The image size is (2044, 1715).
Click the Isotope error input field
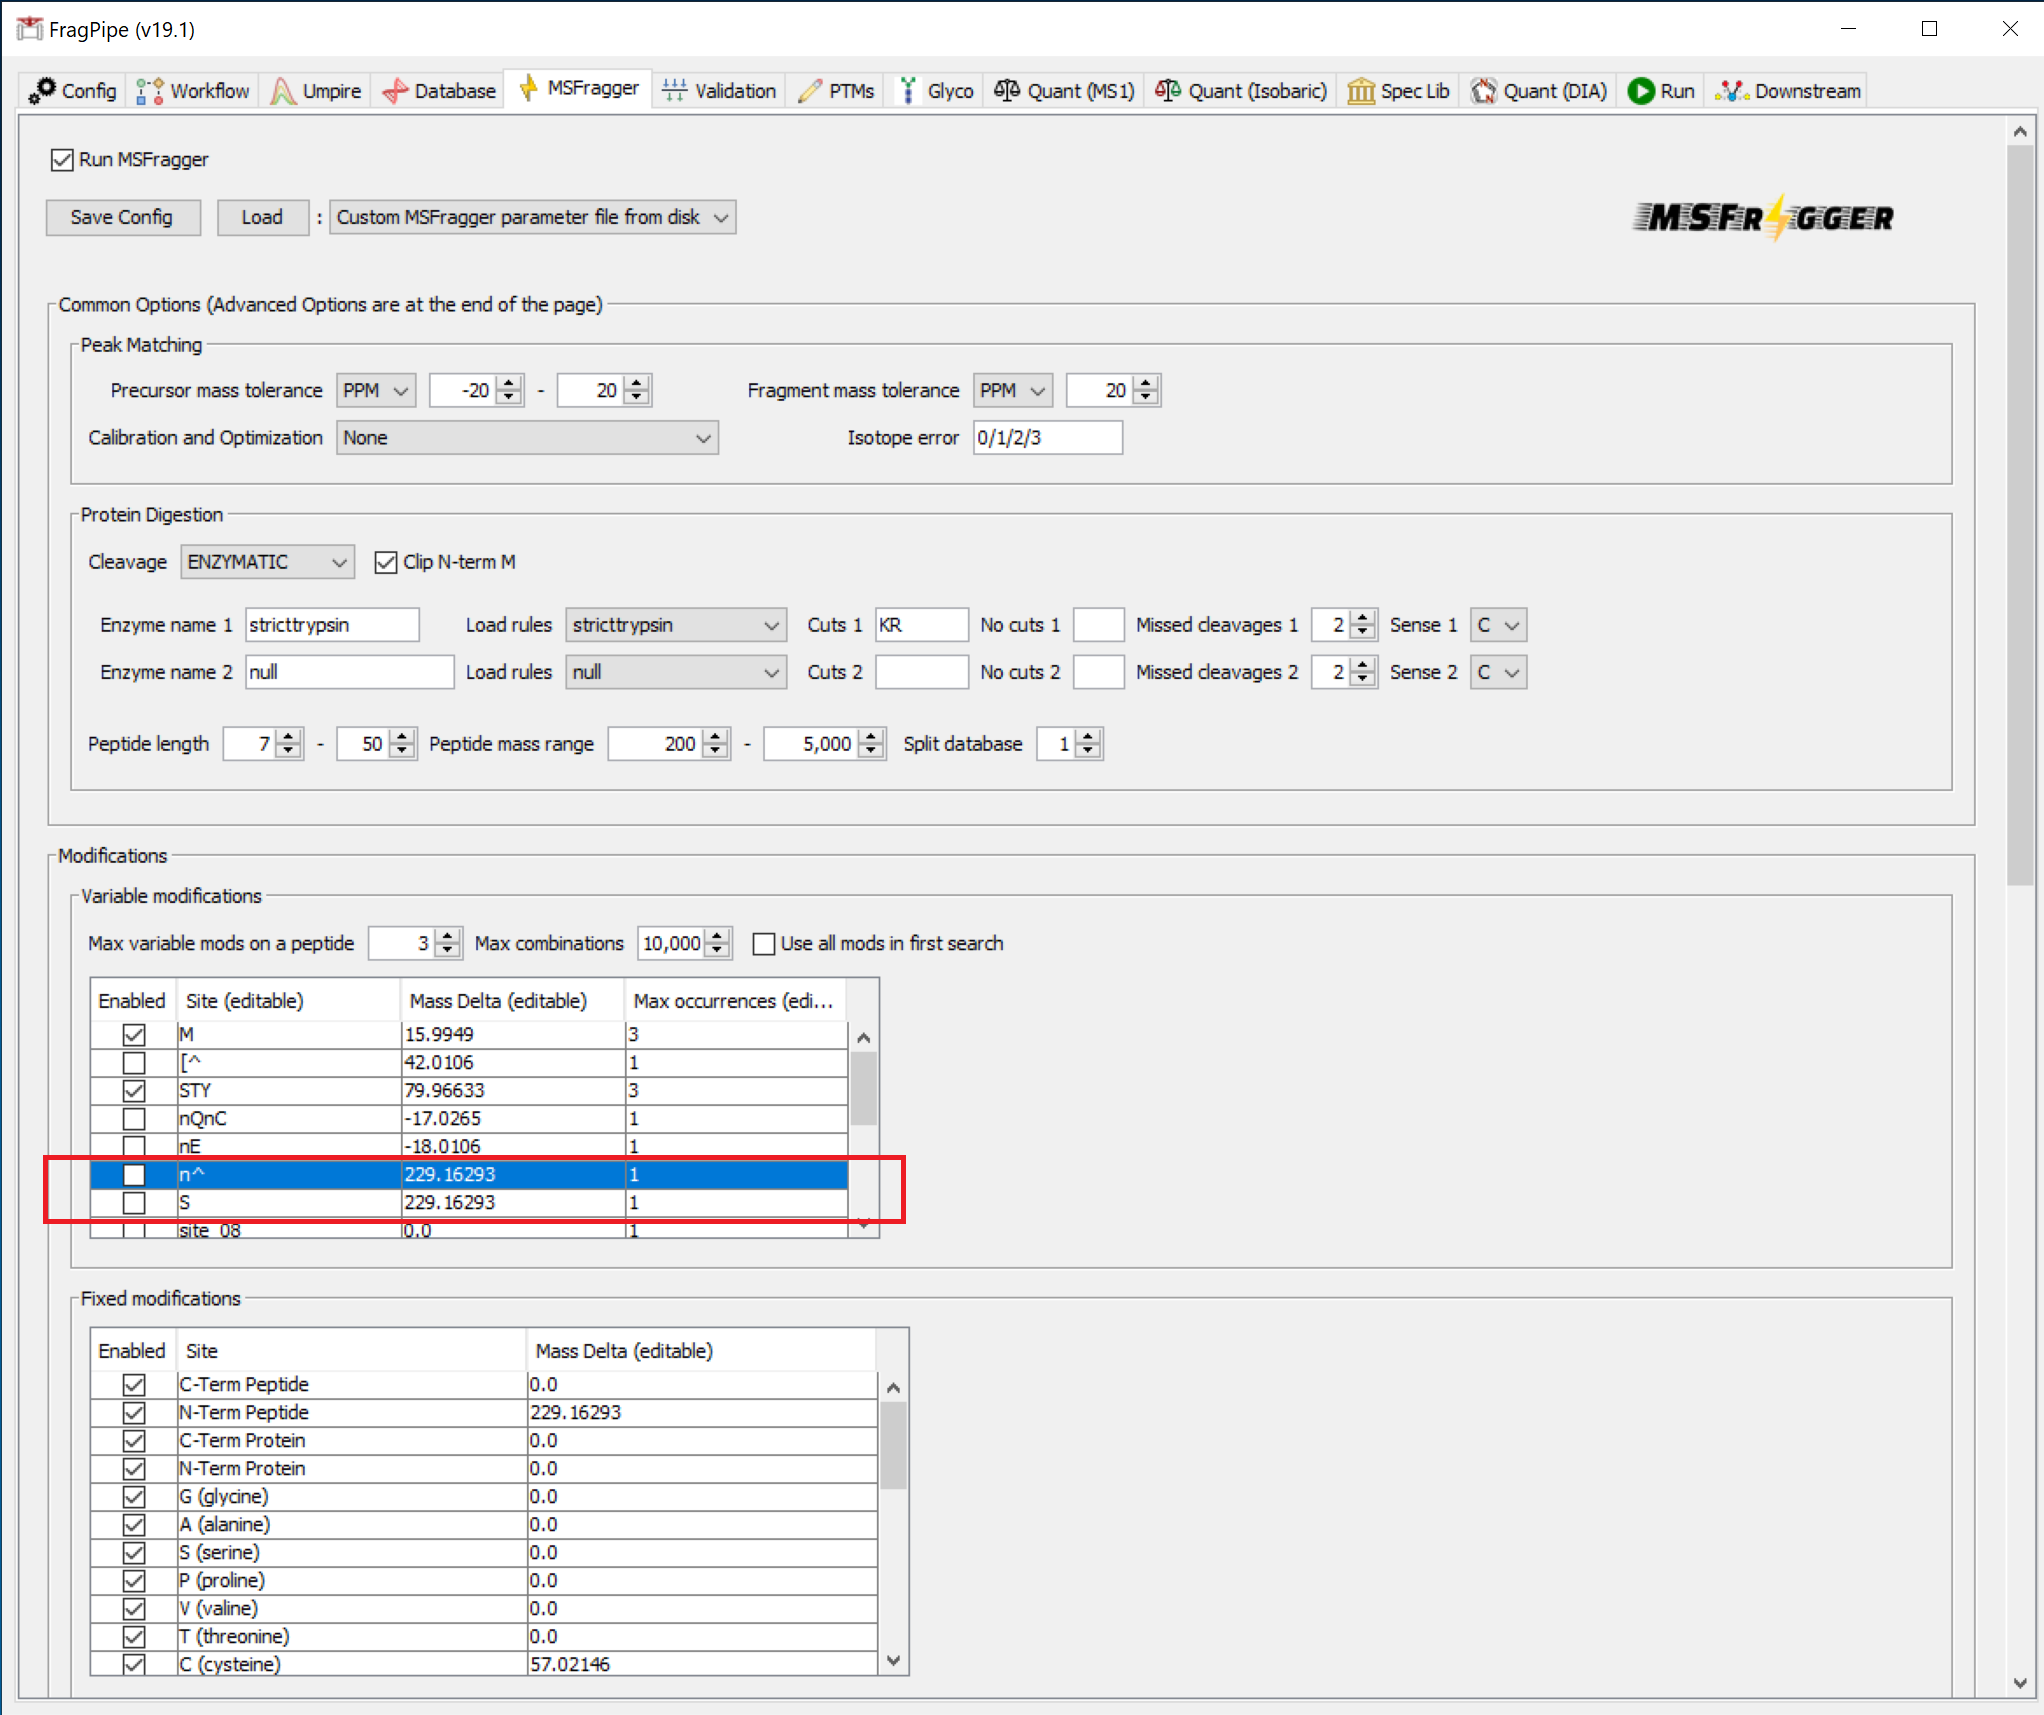coord(1047,438)
